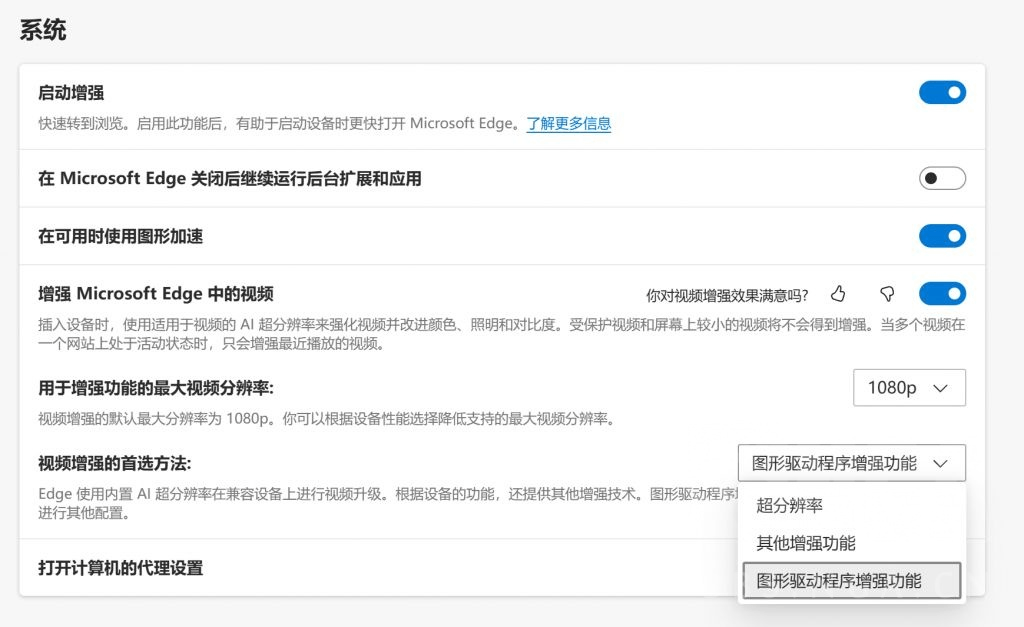The image size is (1024, 627).
Task: Click the 启动增强 setting title
Action: point(71,93)
